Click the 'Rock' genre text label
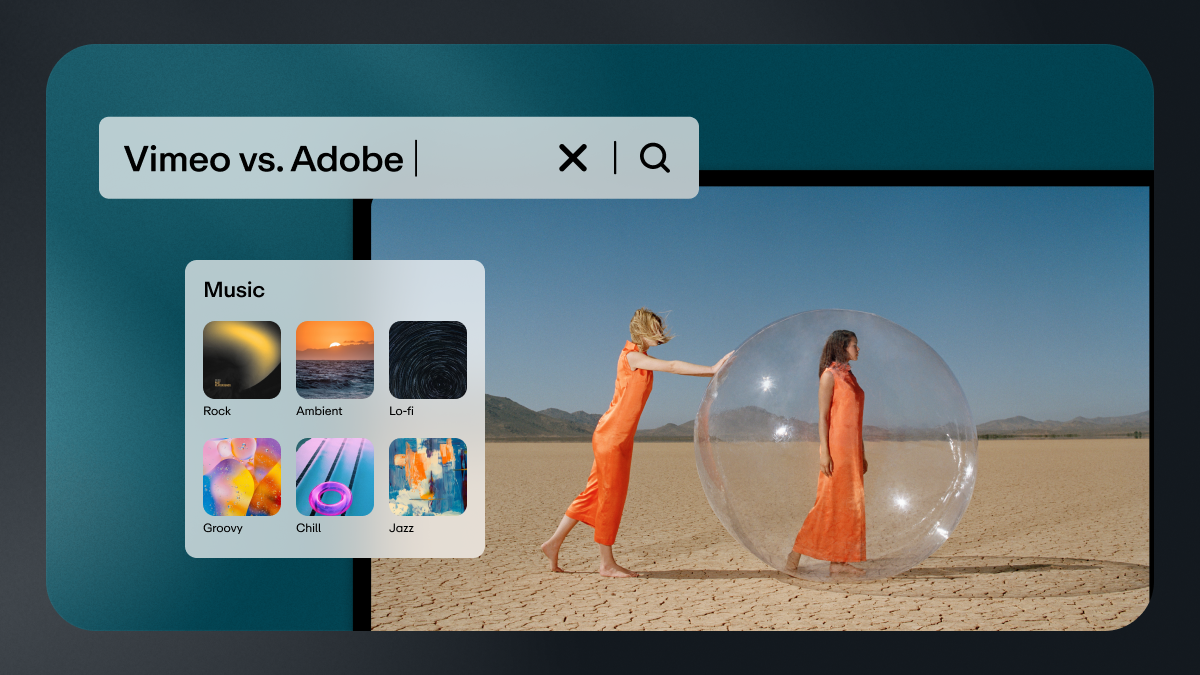 pyautogui.click(x=217, y=411)
